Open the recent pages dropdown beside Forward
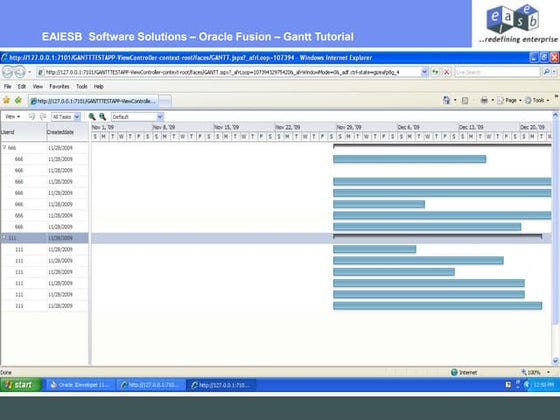 30,72
